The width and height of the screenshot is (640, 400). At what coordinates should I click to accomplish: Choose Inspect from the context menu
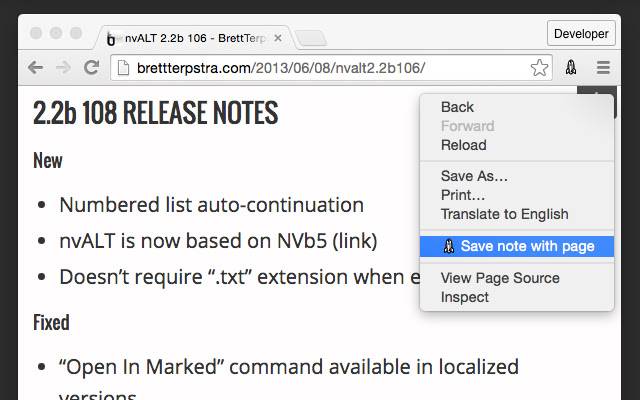(x=465, y=297)
